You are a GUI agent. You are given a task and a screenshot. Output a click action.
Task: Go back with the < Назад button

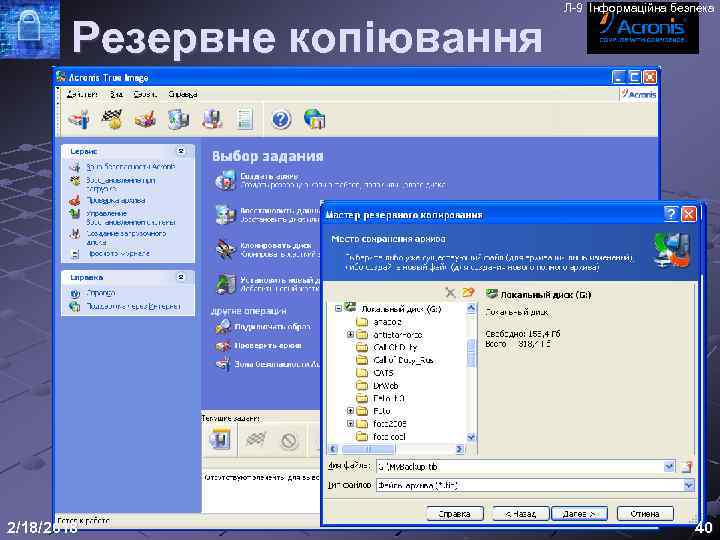521,513
